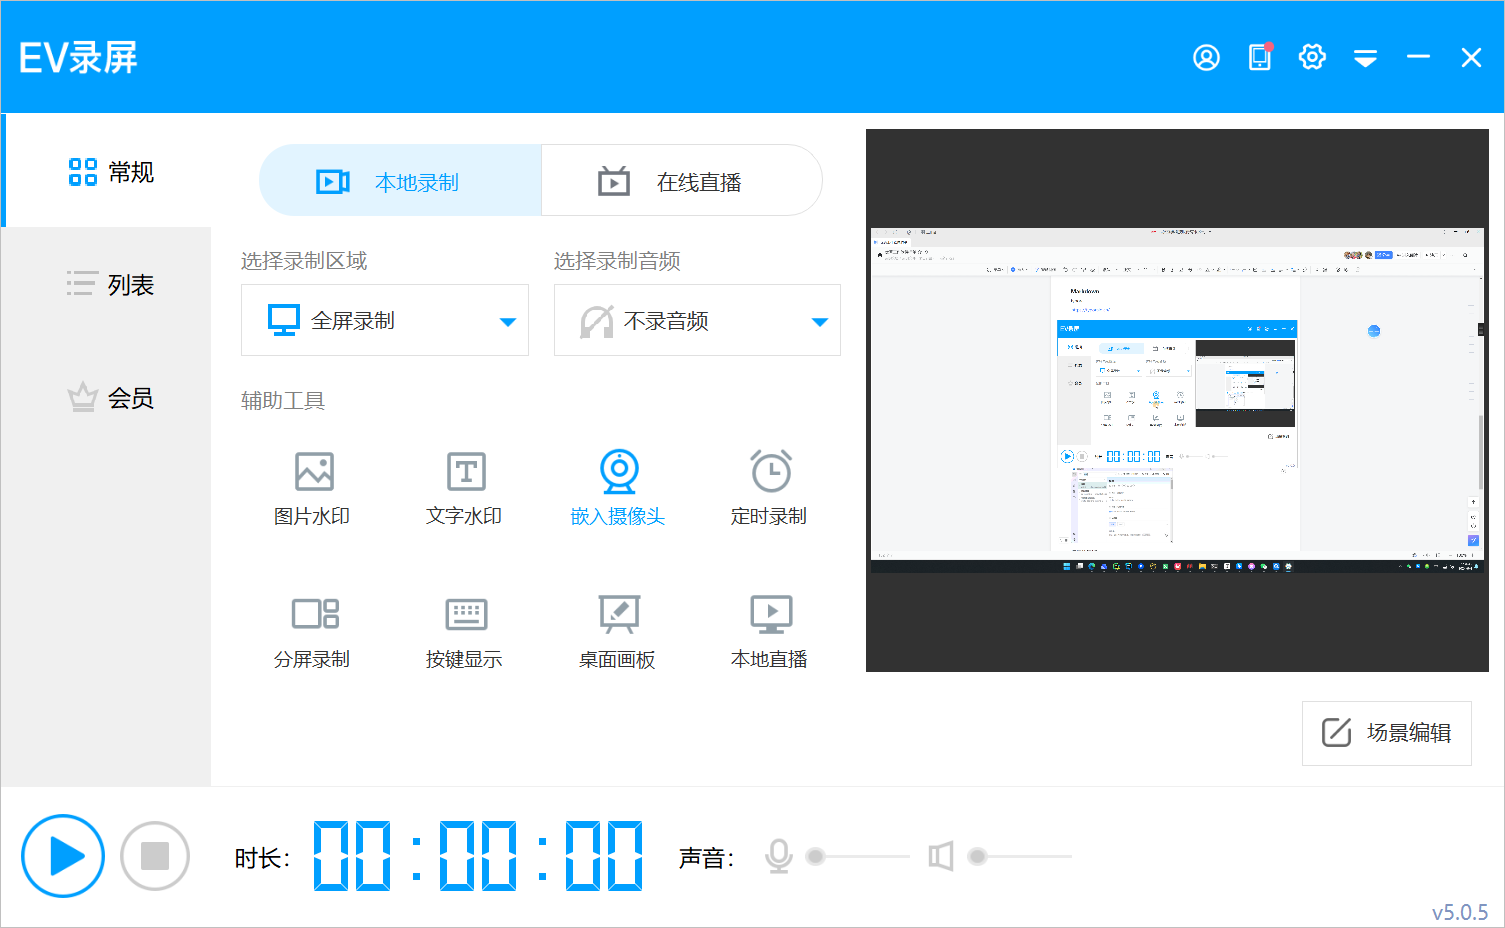Open the title bar dropdown menu icon

point(1365,59)
